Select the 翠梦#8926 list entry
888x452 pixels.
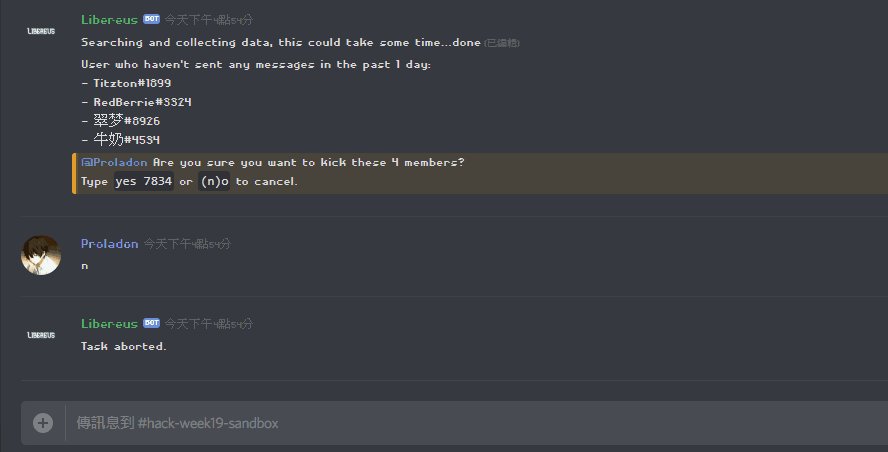point(121,121)
